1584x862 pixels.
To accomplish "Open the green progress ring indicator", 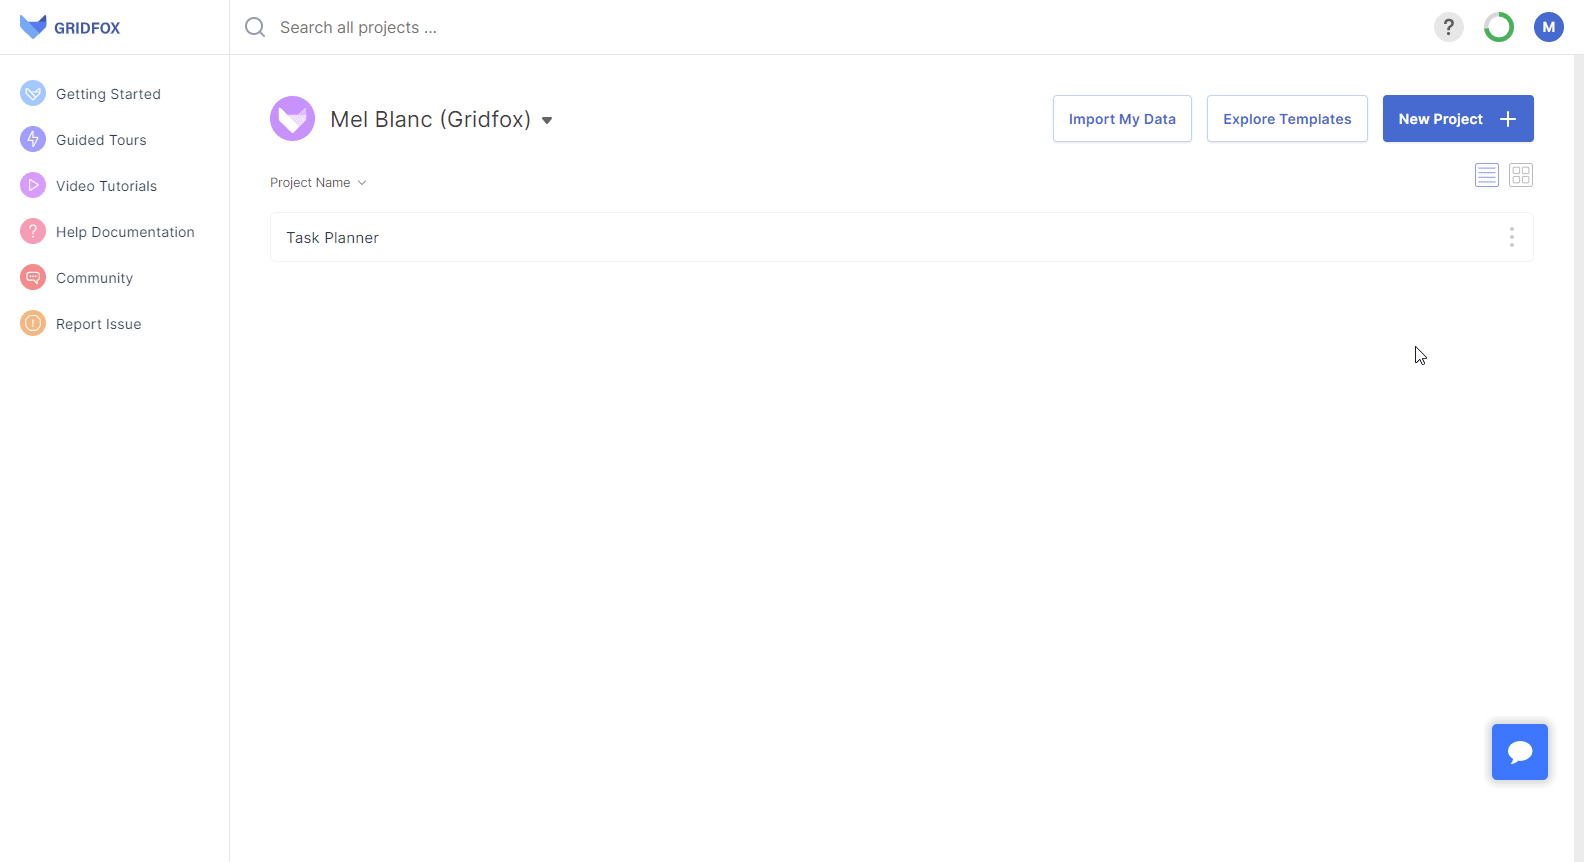I will (x=1498, y=27).
